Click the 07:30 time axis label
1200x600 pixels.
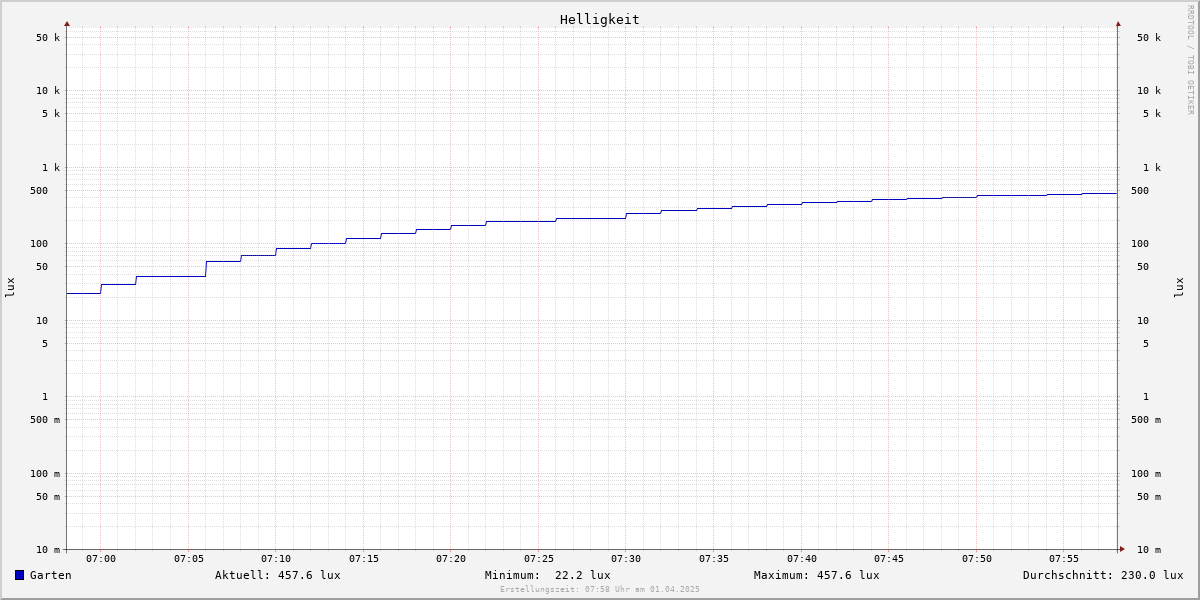point(626,559)
